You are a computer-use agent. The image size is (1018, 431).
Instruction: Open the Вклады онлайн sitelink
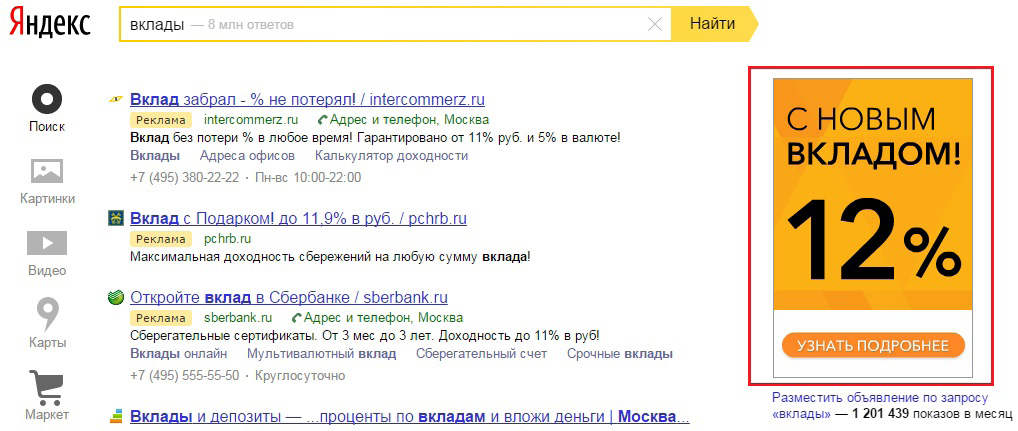[179, 354]
